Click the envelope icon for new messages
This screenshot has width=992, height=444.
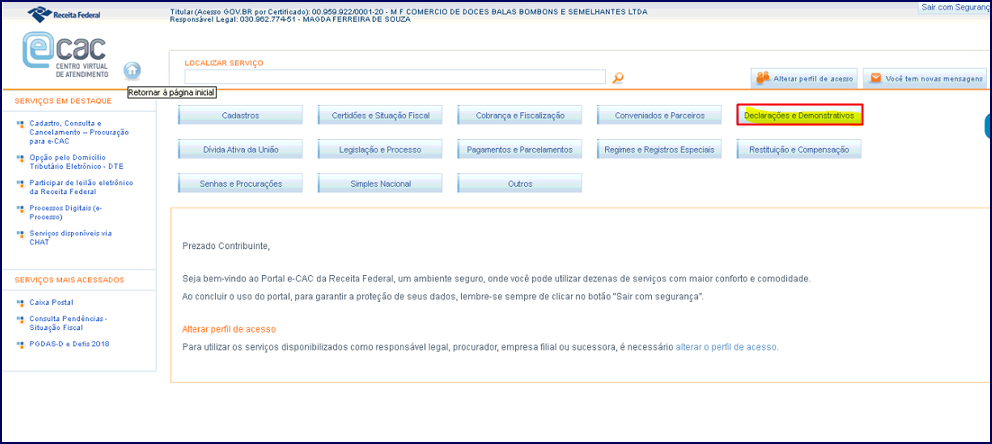click(x=876, y=78)
